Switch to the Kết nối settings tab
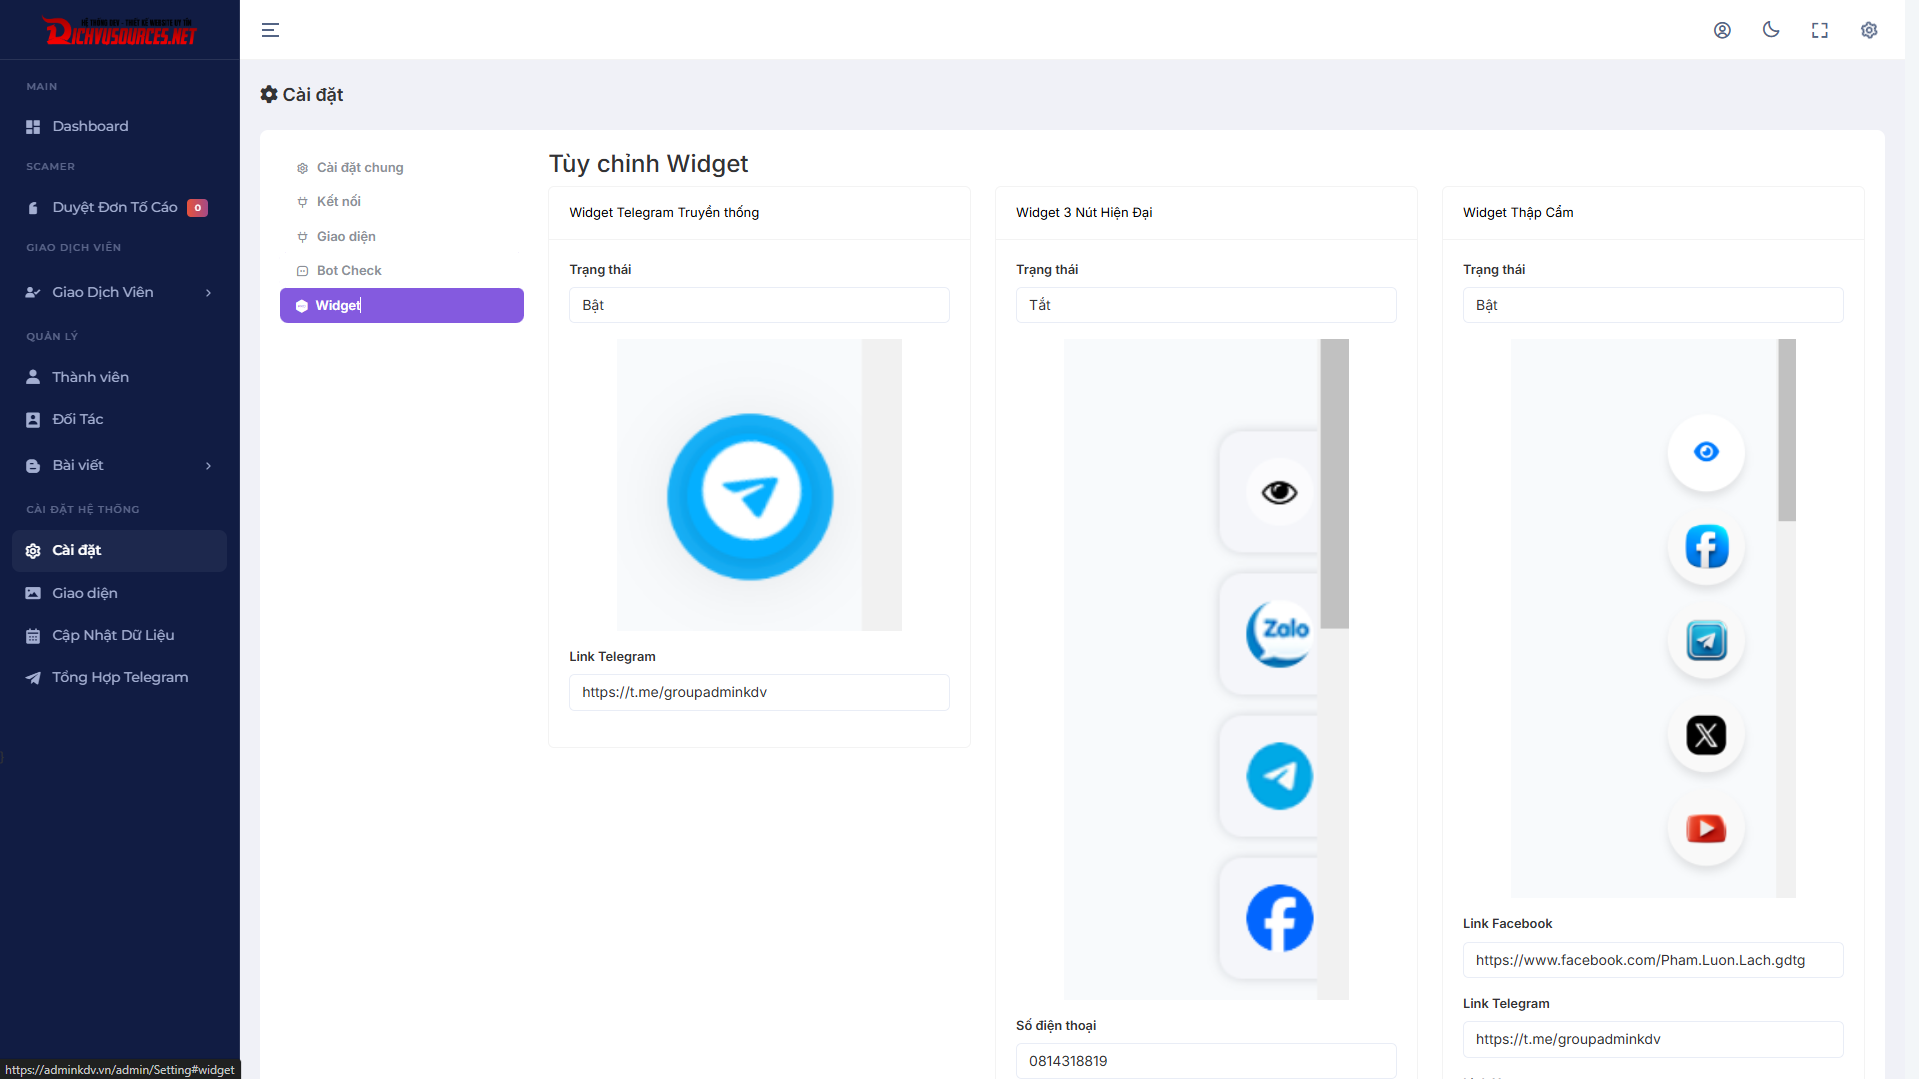This screenshot has width=1919, height=1079. 339,201
